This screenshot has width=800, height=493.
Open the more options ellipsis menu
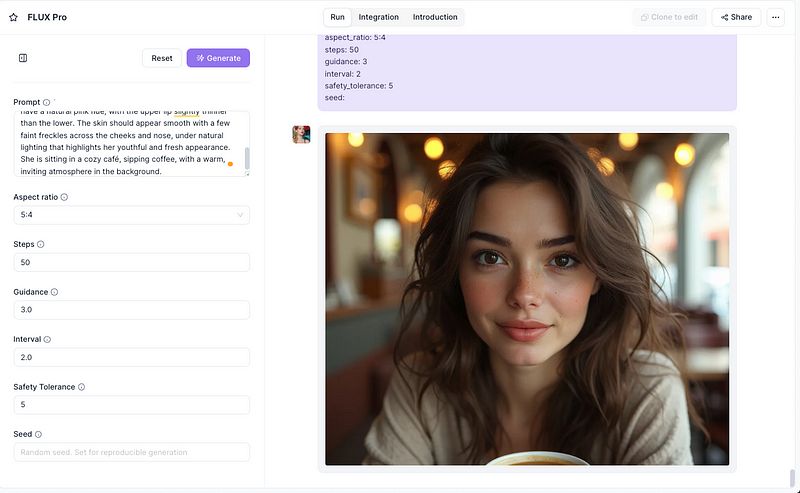776,17
